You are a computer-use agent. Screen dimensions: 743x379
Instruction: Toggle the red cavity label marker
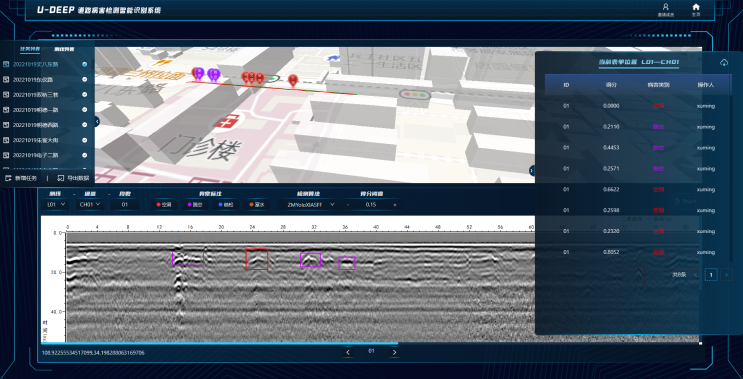click(x=163, y=205)
